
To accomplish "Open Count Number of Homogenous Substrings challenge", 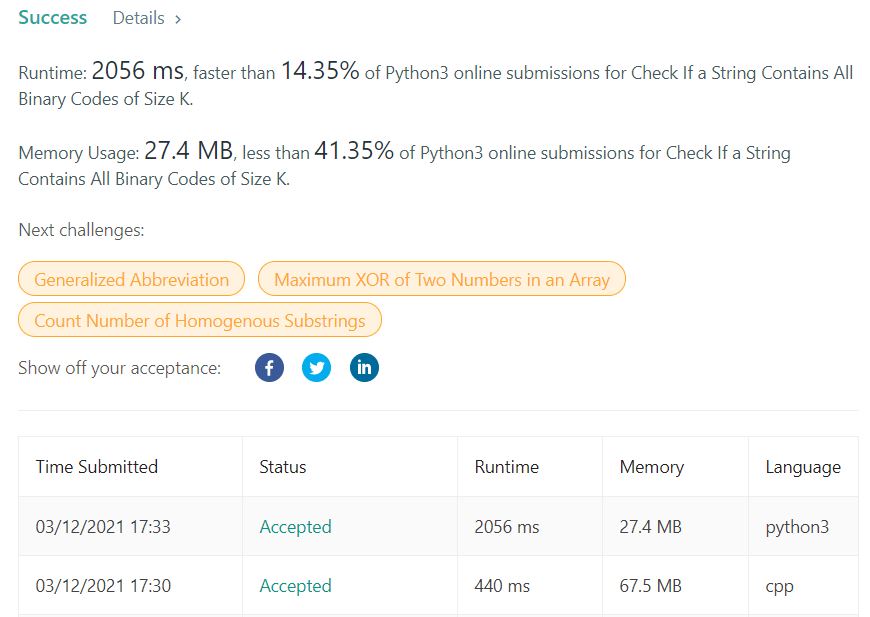I will pos(200,321).
